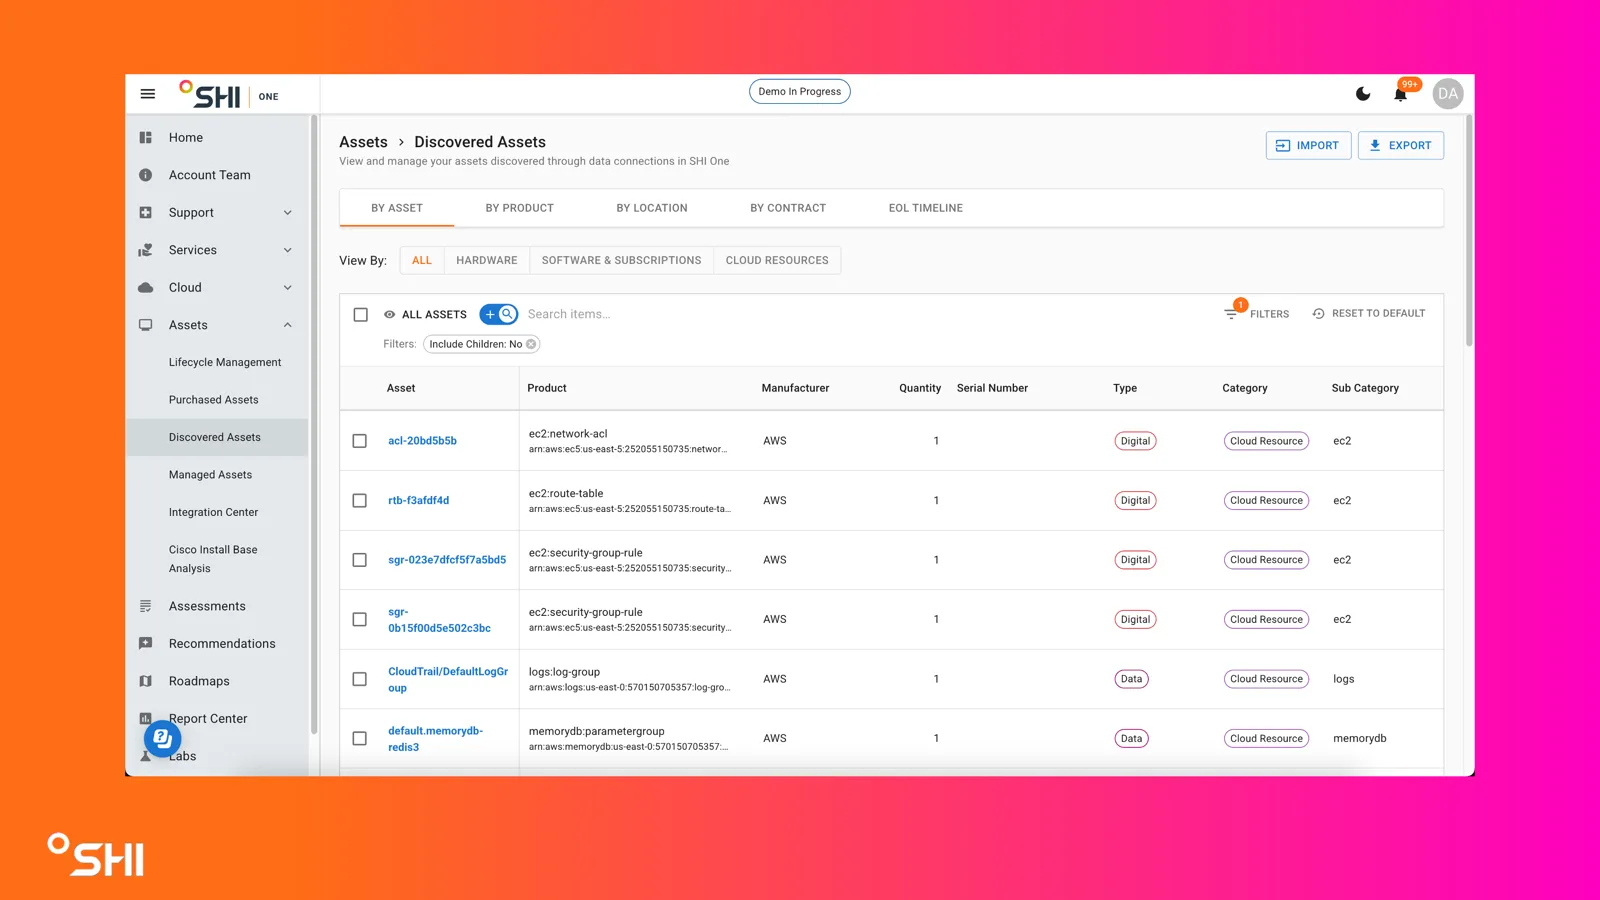Expand the Support menu chevron
Screen dimensions: 1600x900
288,213
